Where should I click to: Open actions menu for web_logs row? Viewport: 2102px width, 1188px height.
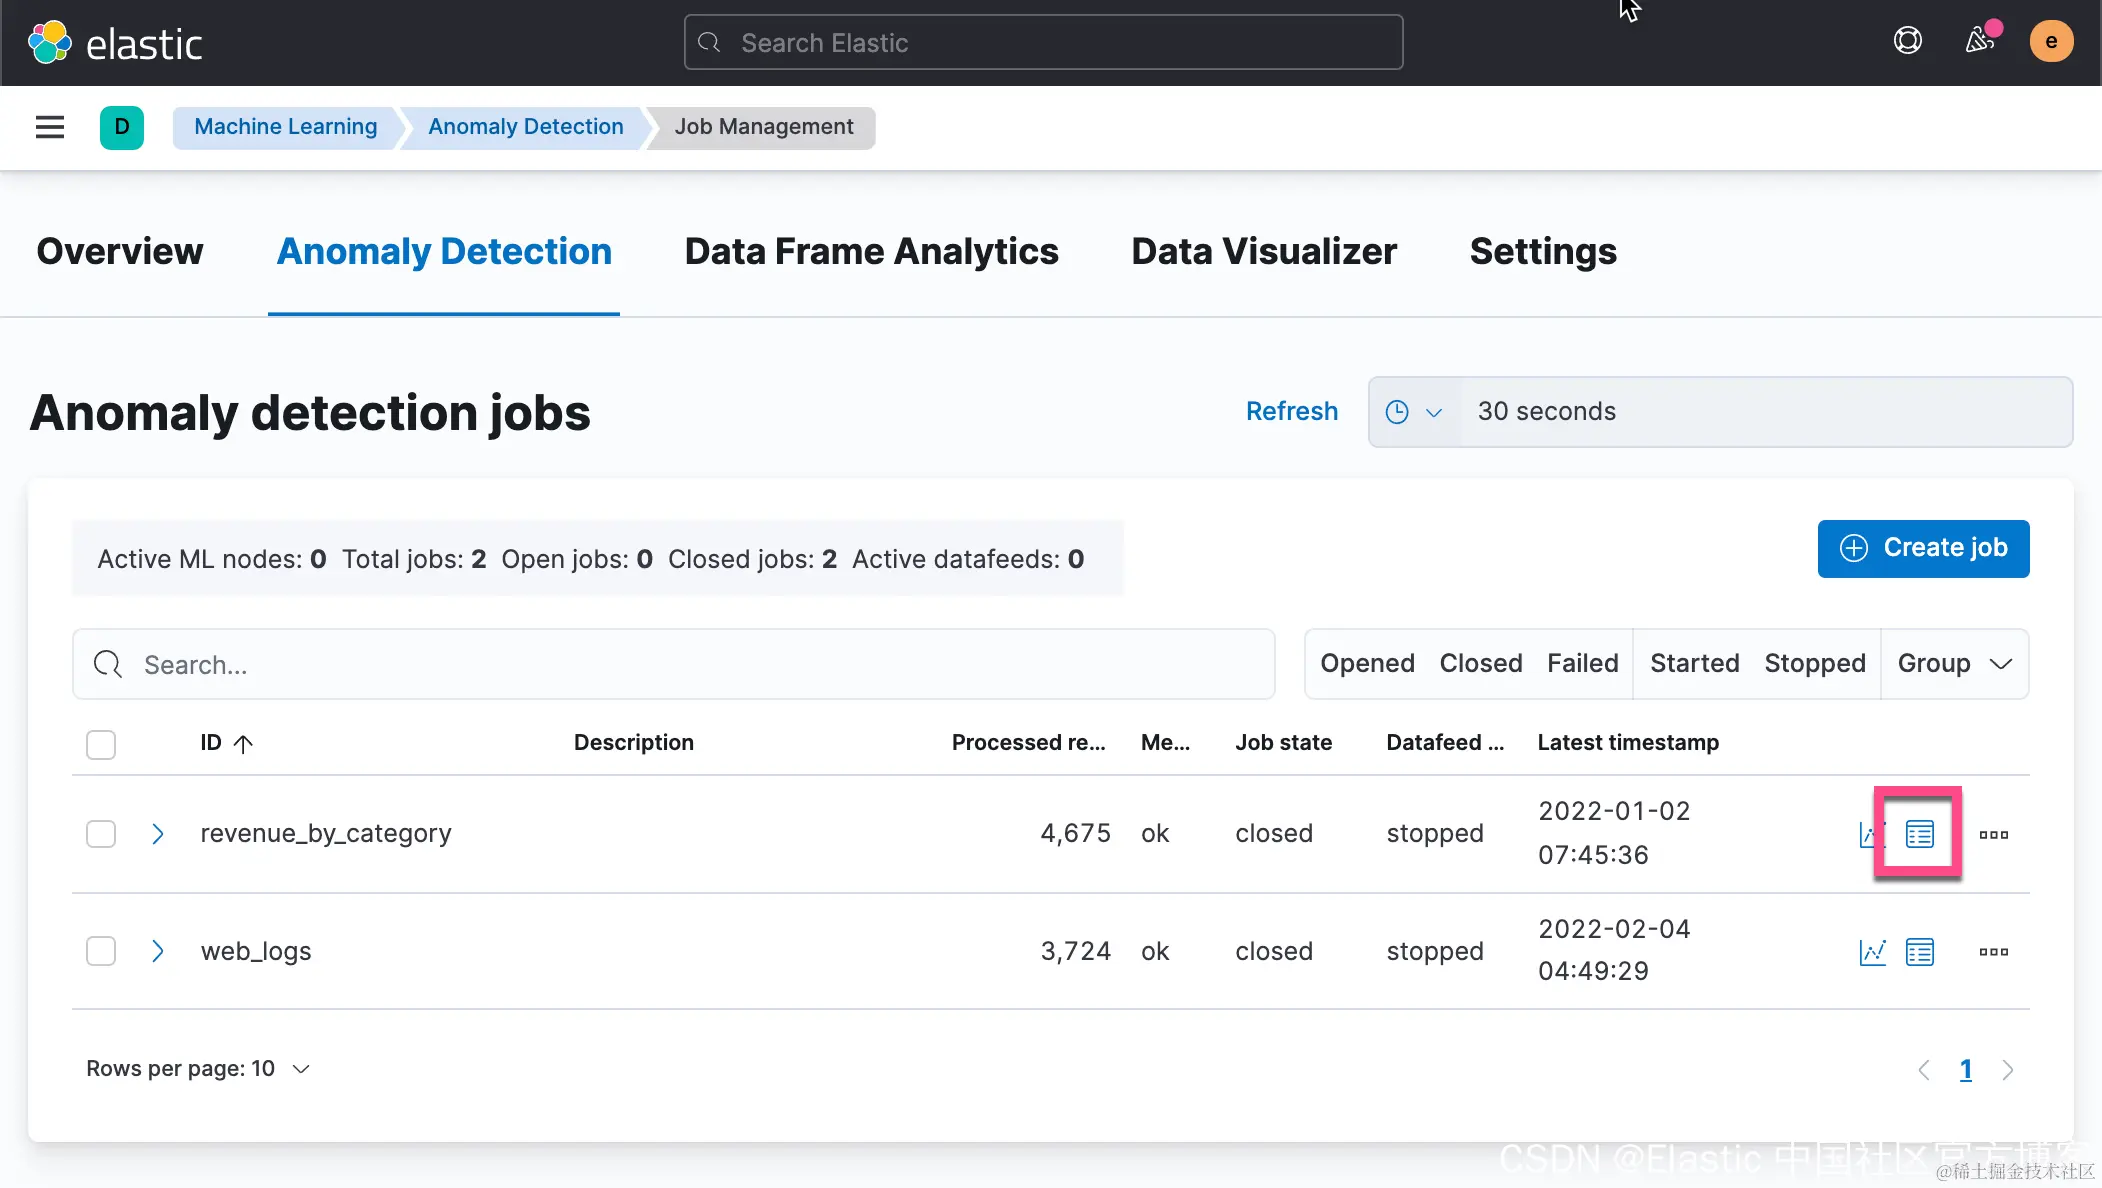(x=1993, y=952)
